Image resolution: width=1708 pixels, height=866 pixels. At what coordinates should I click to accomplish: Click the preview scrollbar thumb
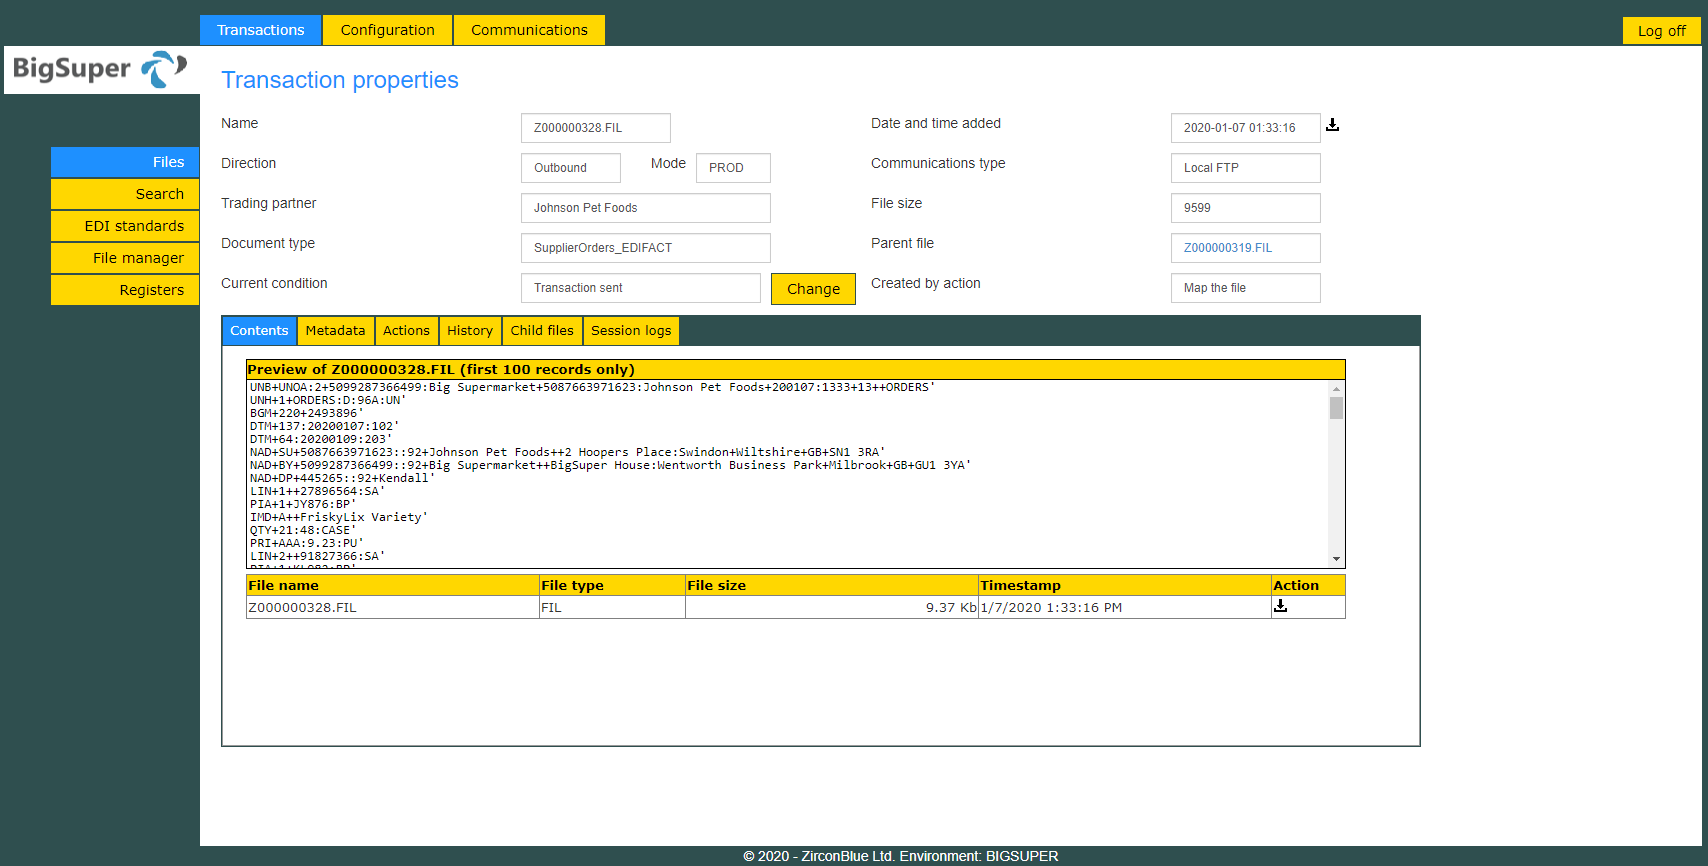1336,408
